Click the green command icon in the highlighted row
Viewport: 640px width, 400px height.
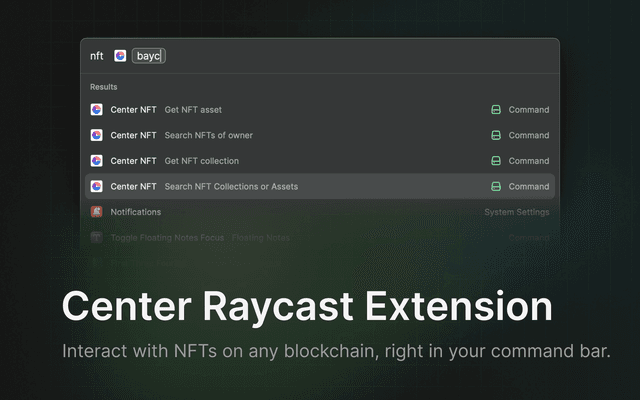pos(495,186)
